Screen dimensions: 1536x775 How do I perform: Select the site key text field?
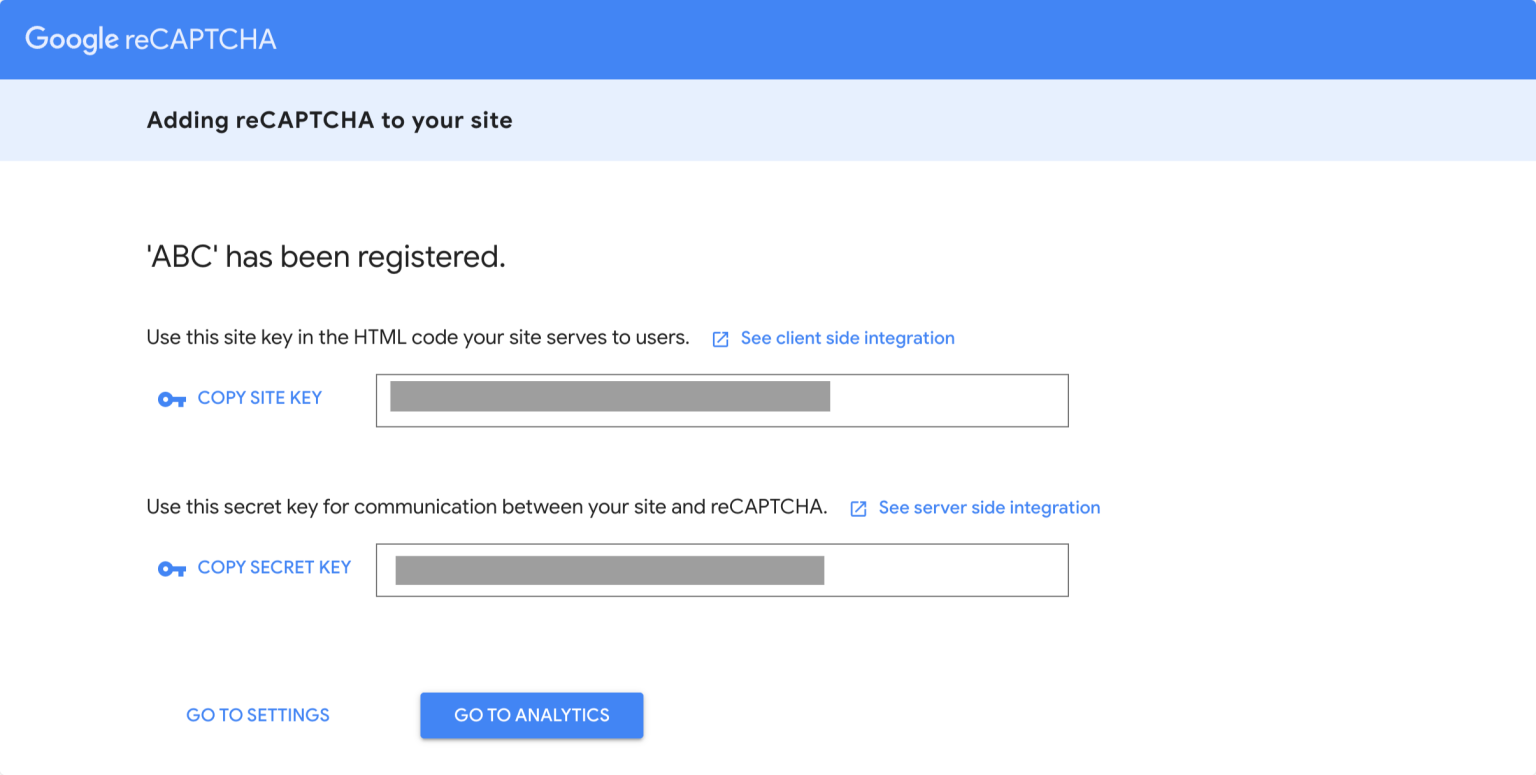tap(950, 400)
